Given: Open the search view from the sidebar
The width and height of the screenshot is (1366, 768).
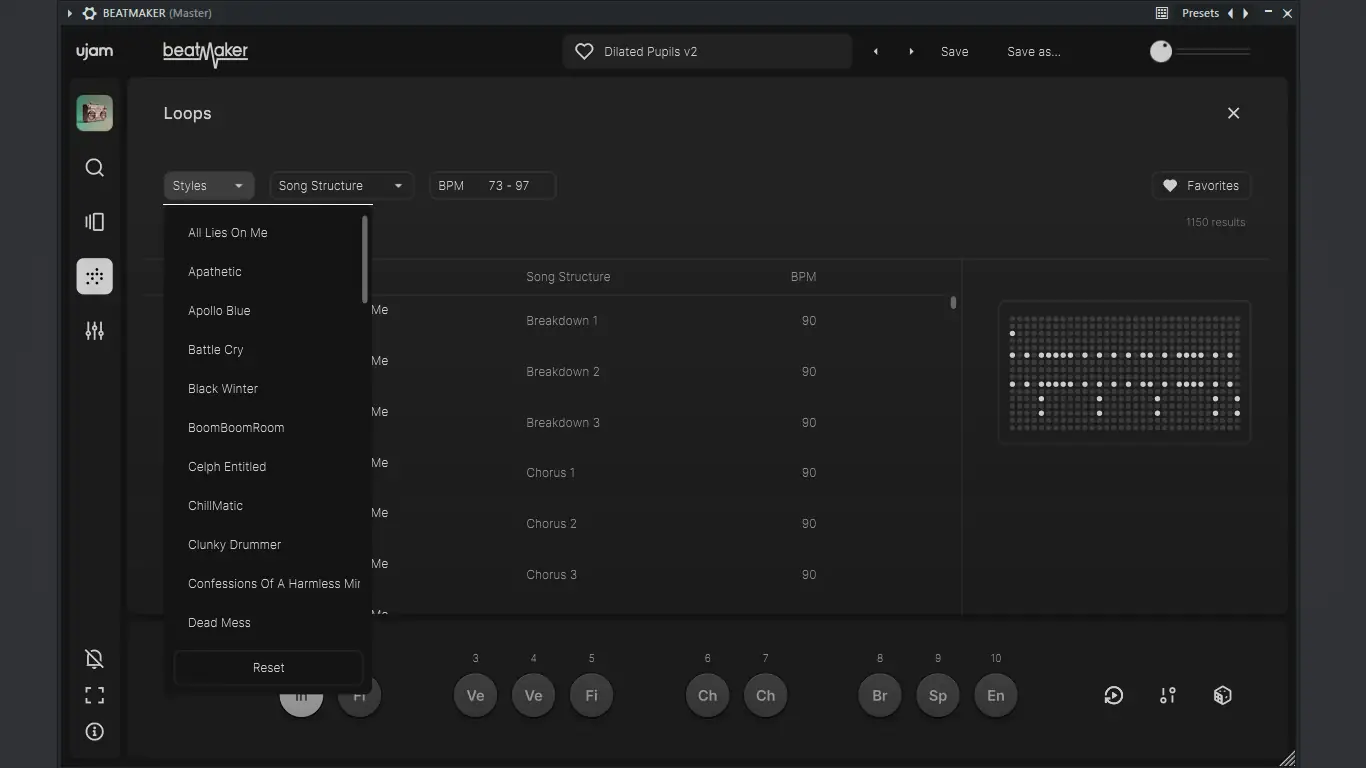Looking at the screenshot, I should [x=94, y=168].
